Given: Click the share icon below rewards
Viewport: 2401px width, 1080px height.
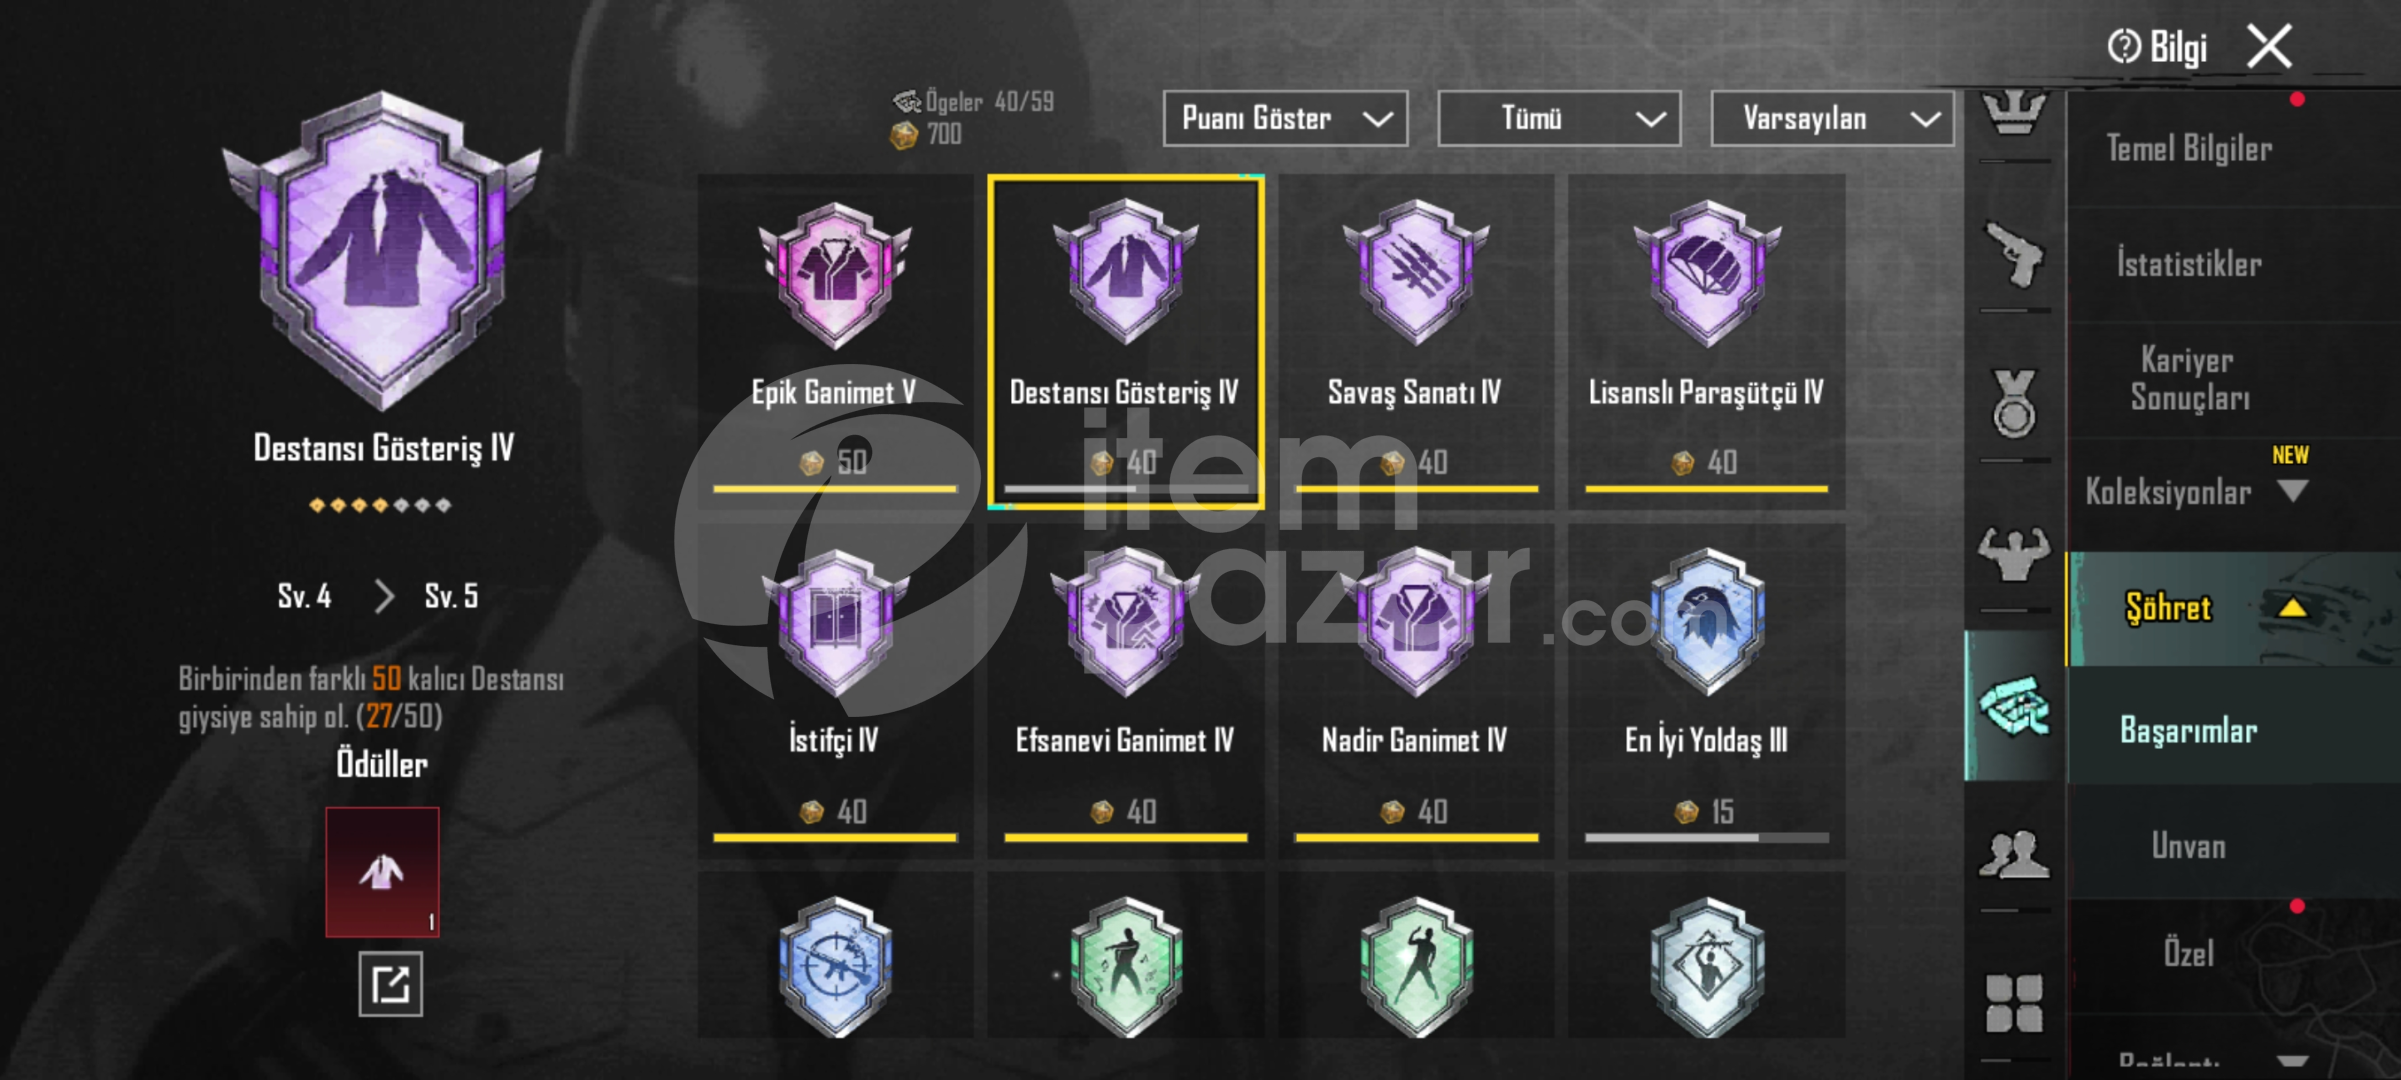Looking at the screenshot, I should click(390, 984).
